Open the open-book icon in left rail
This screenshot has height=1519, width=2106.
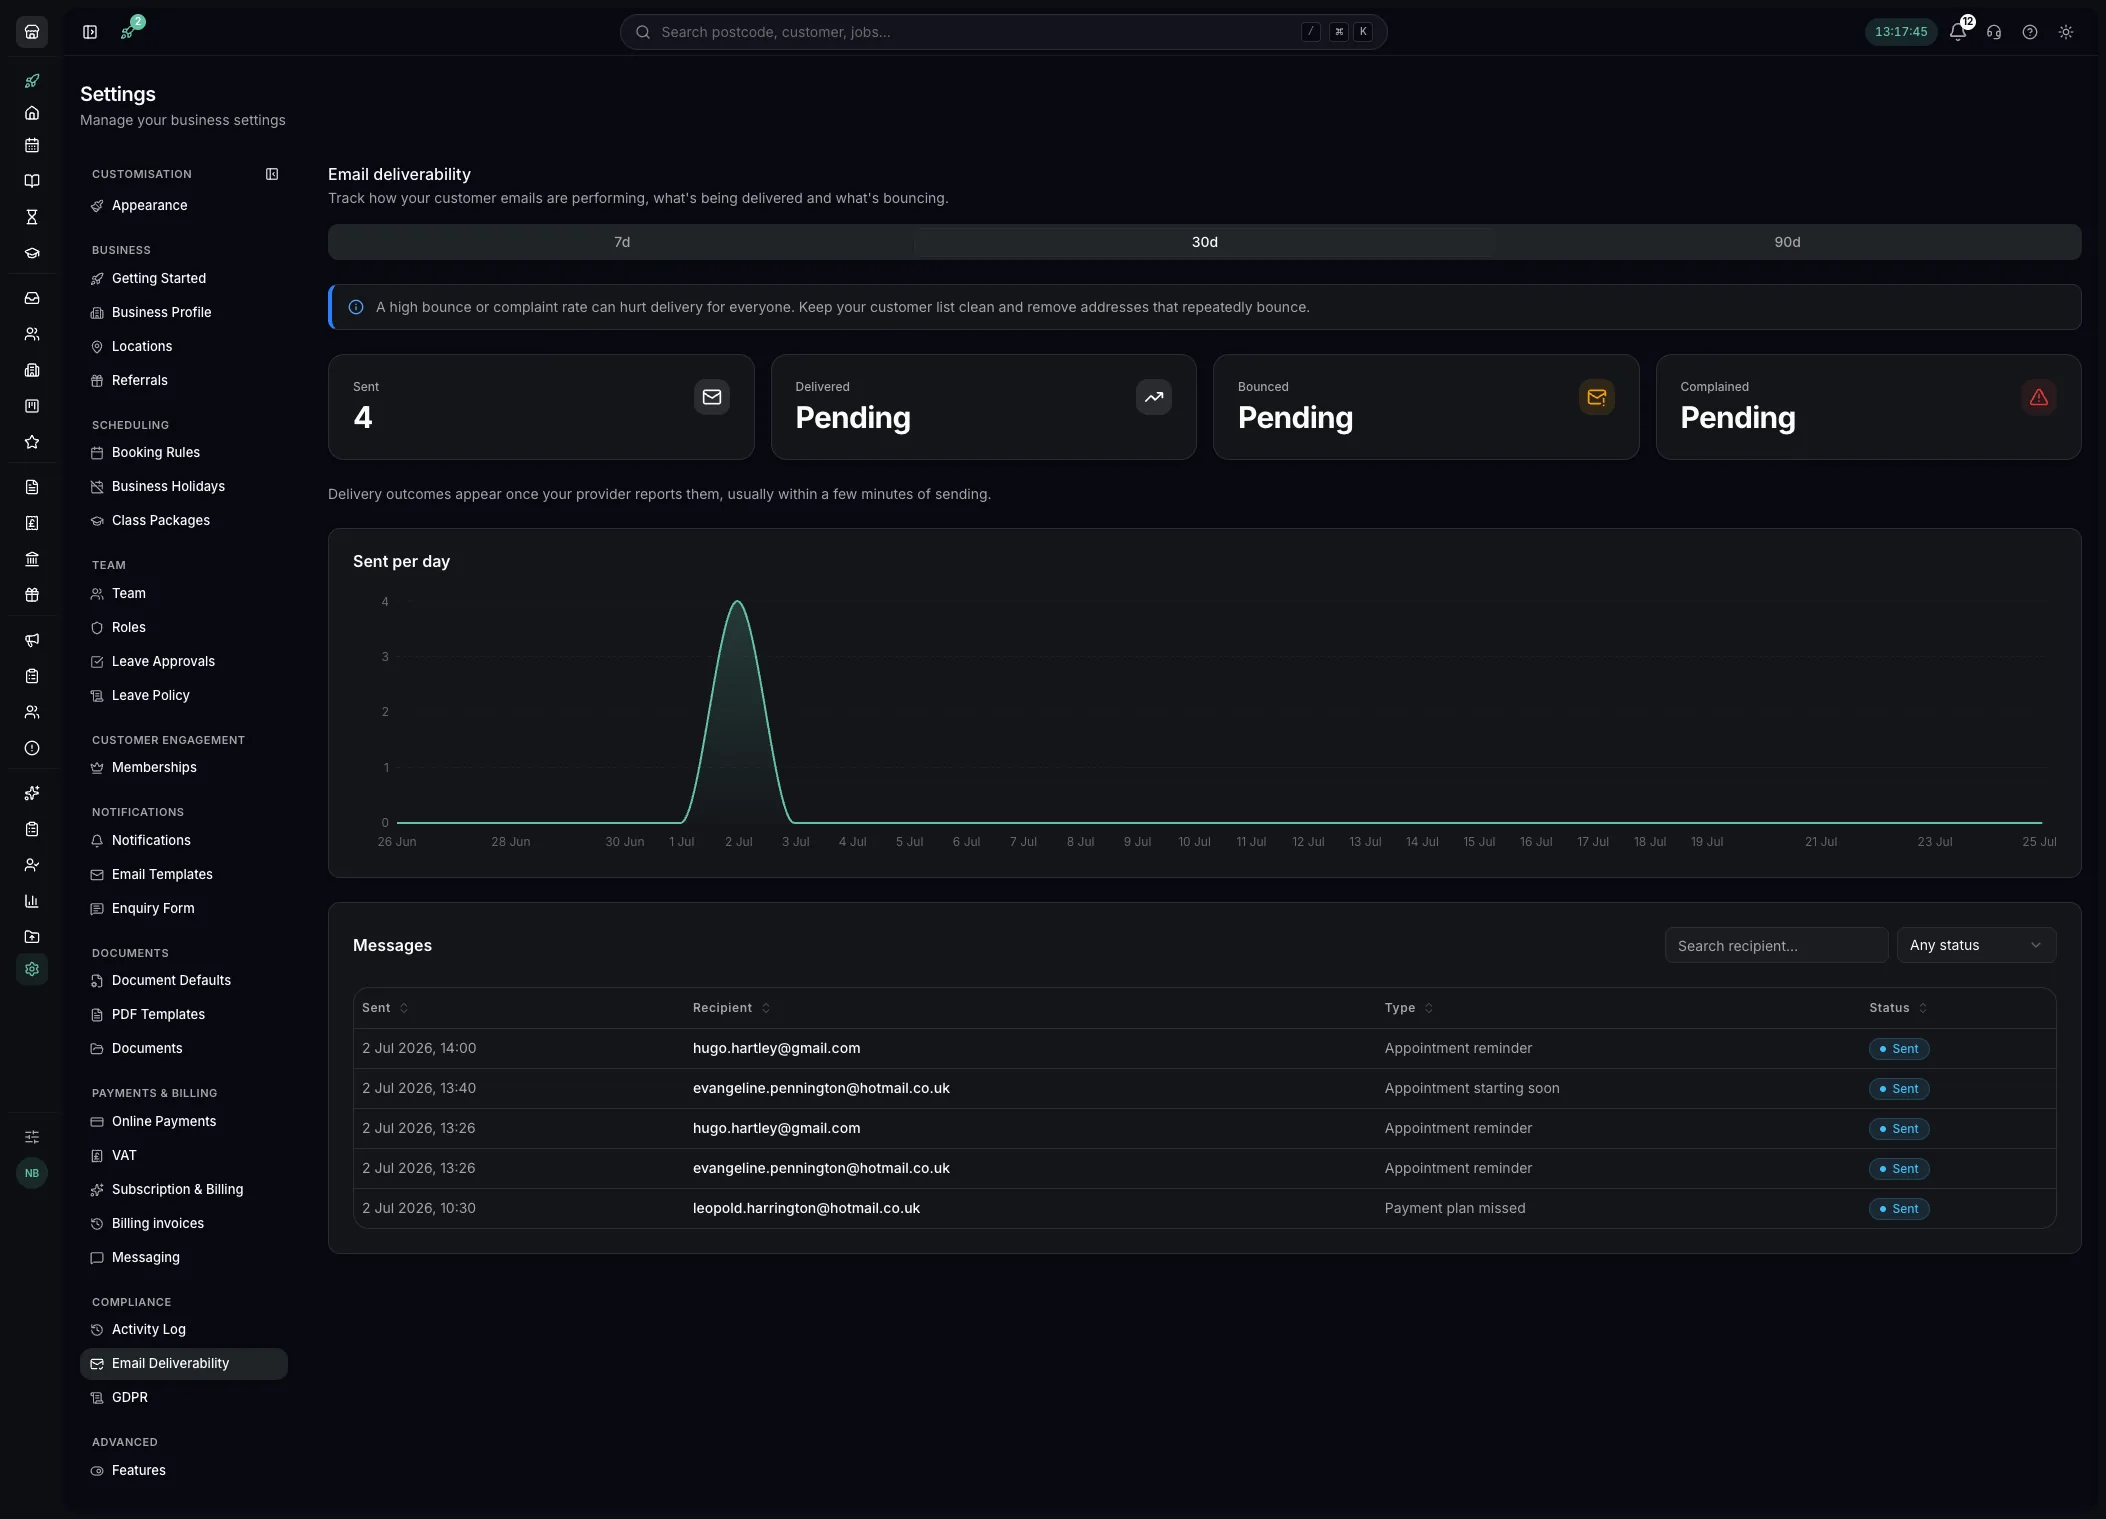pos(32,181)
